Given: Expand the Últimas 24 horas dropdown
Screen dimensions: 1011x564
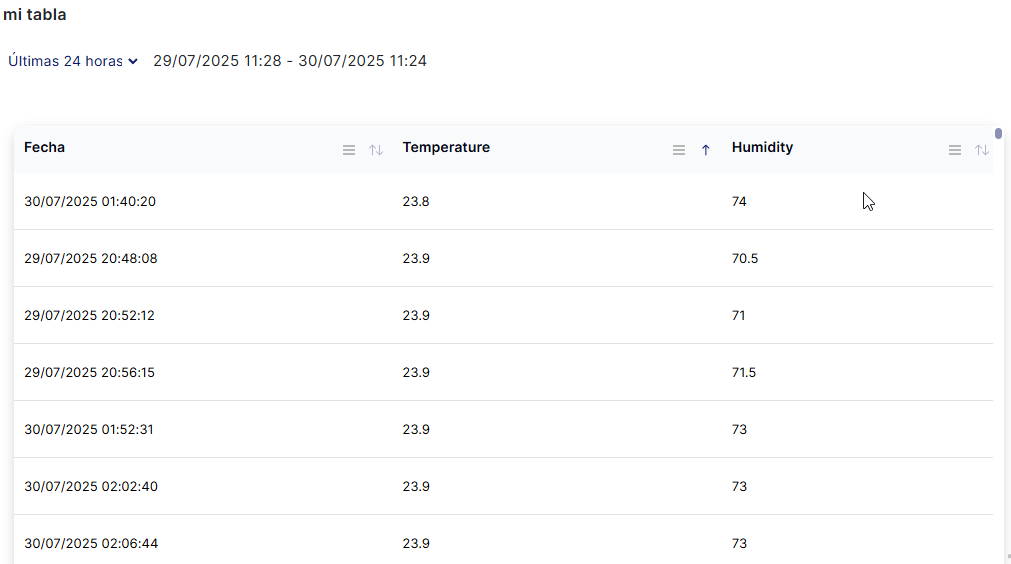Looking at the screenshot, I should (66, 61).
